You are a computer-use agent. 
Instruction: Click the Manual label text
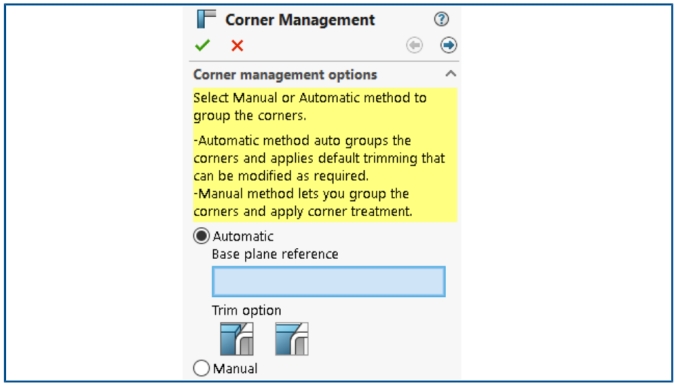pos(235,369)
